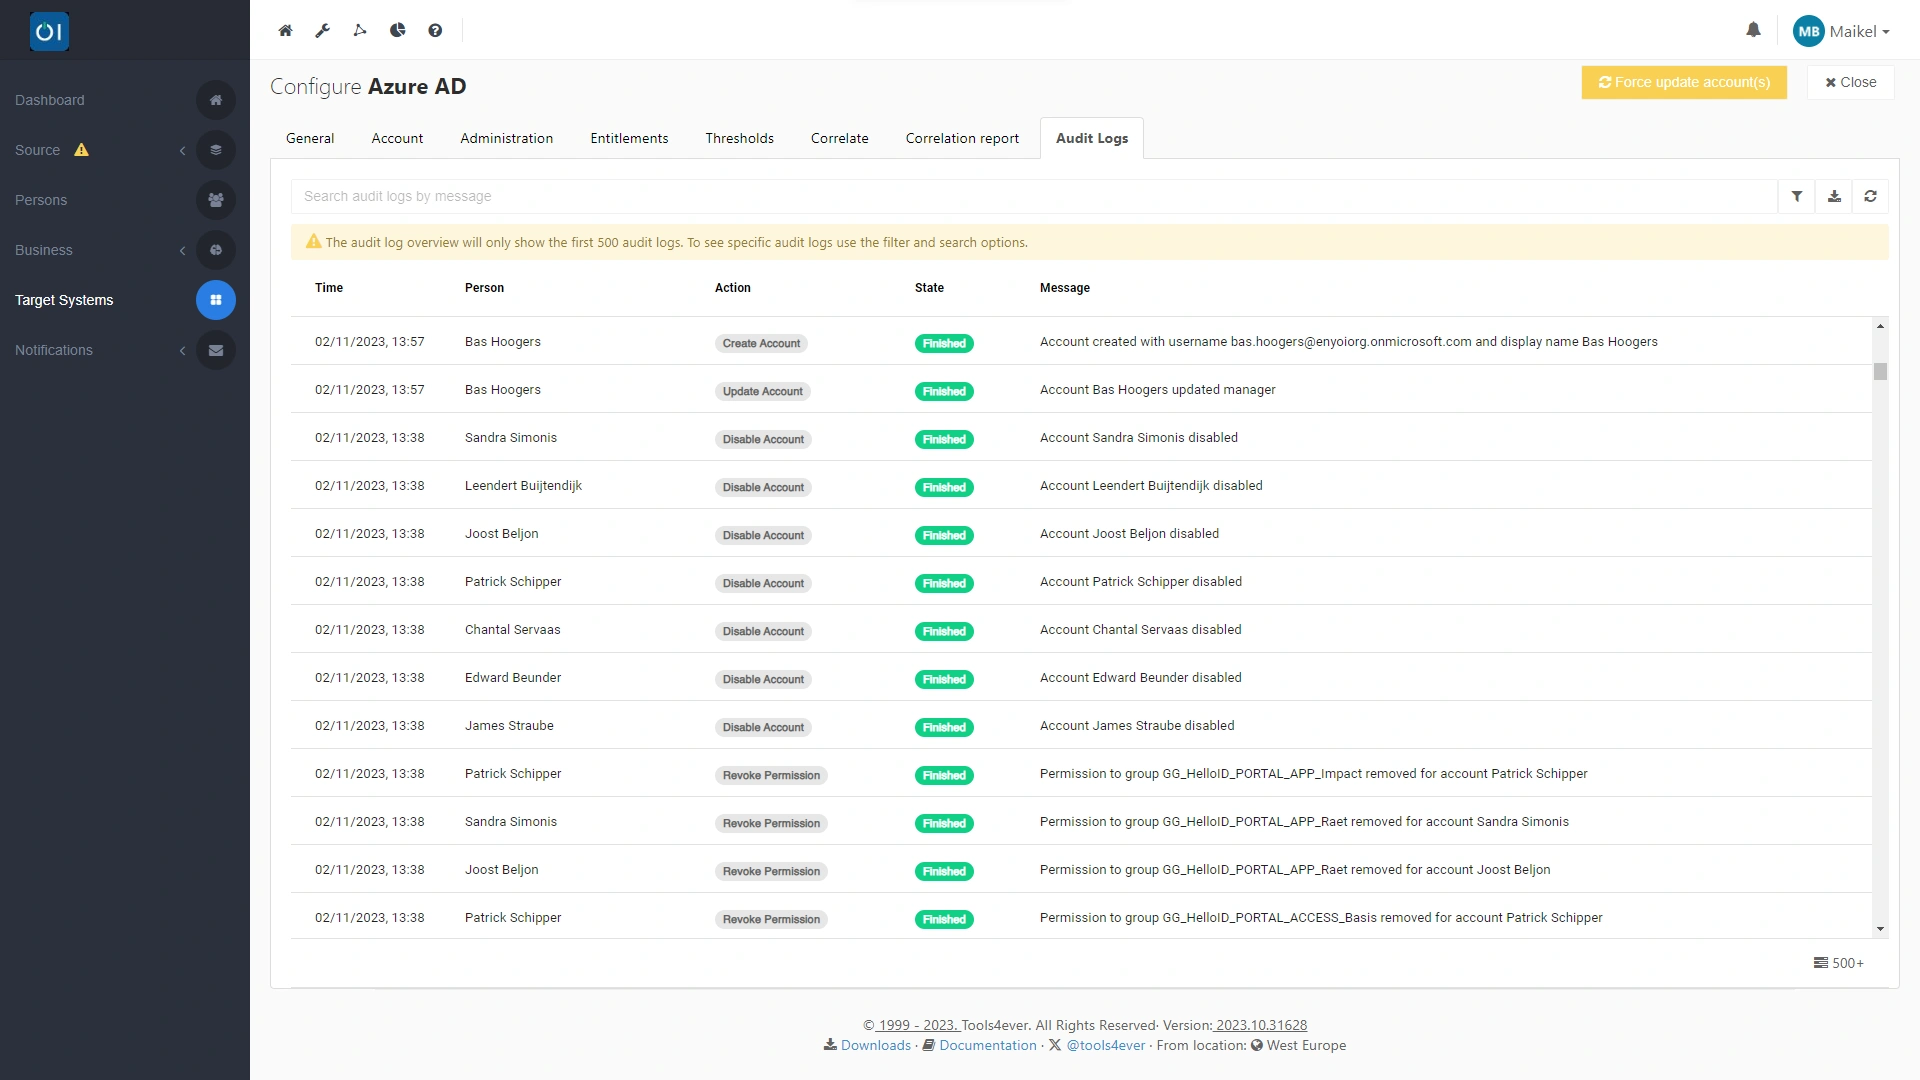Click the scrollbar down arrow

click(x=1880, y=929)
